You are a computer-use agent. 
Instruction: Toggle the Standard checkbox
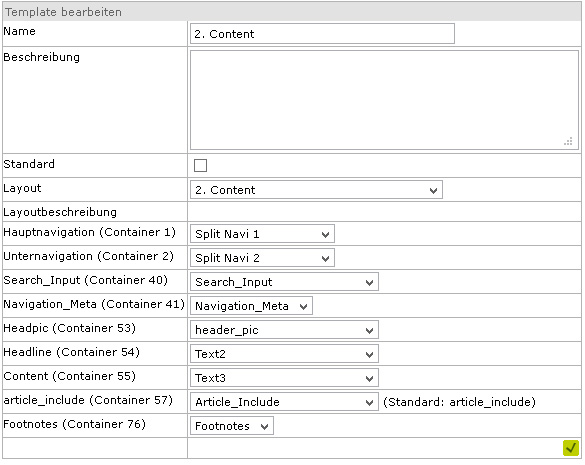pyautogui.click(x=200, y=165)
